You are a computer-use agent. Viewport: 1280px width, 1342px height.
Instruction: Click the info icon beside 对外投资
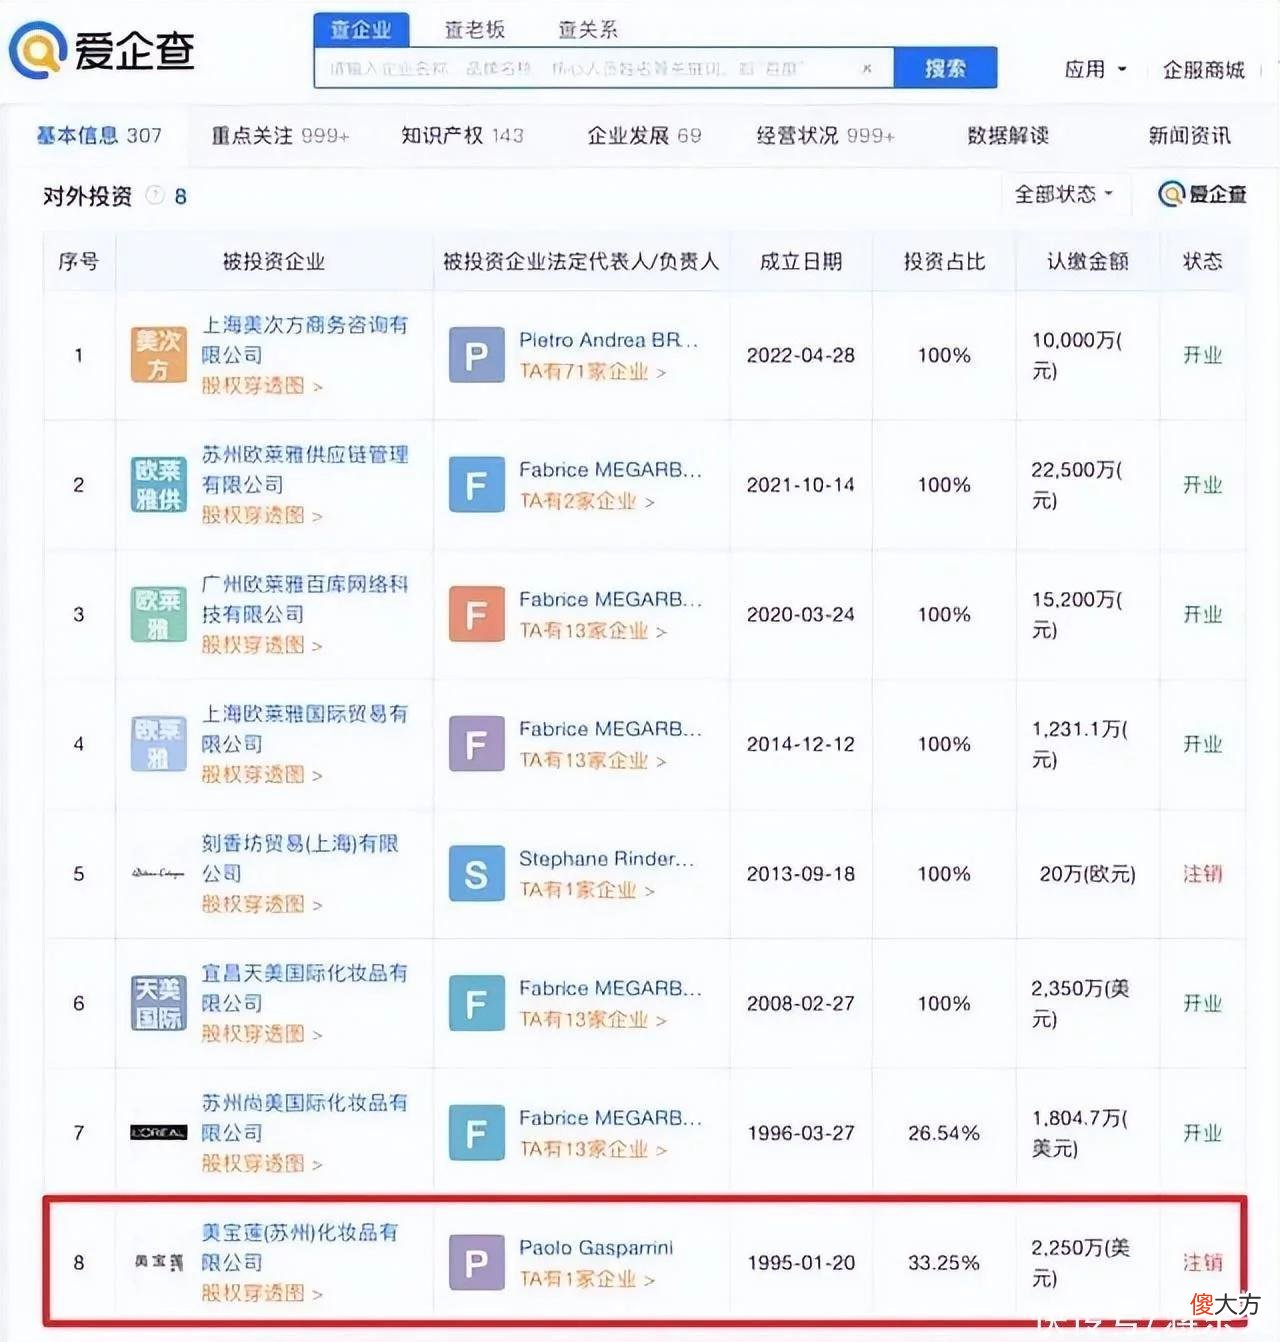pos(155,195)
